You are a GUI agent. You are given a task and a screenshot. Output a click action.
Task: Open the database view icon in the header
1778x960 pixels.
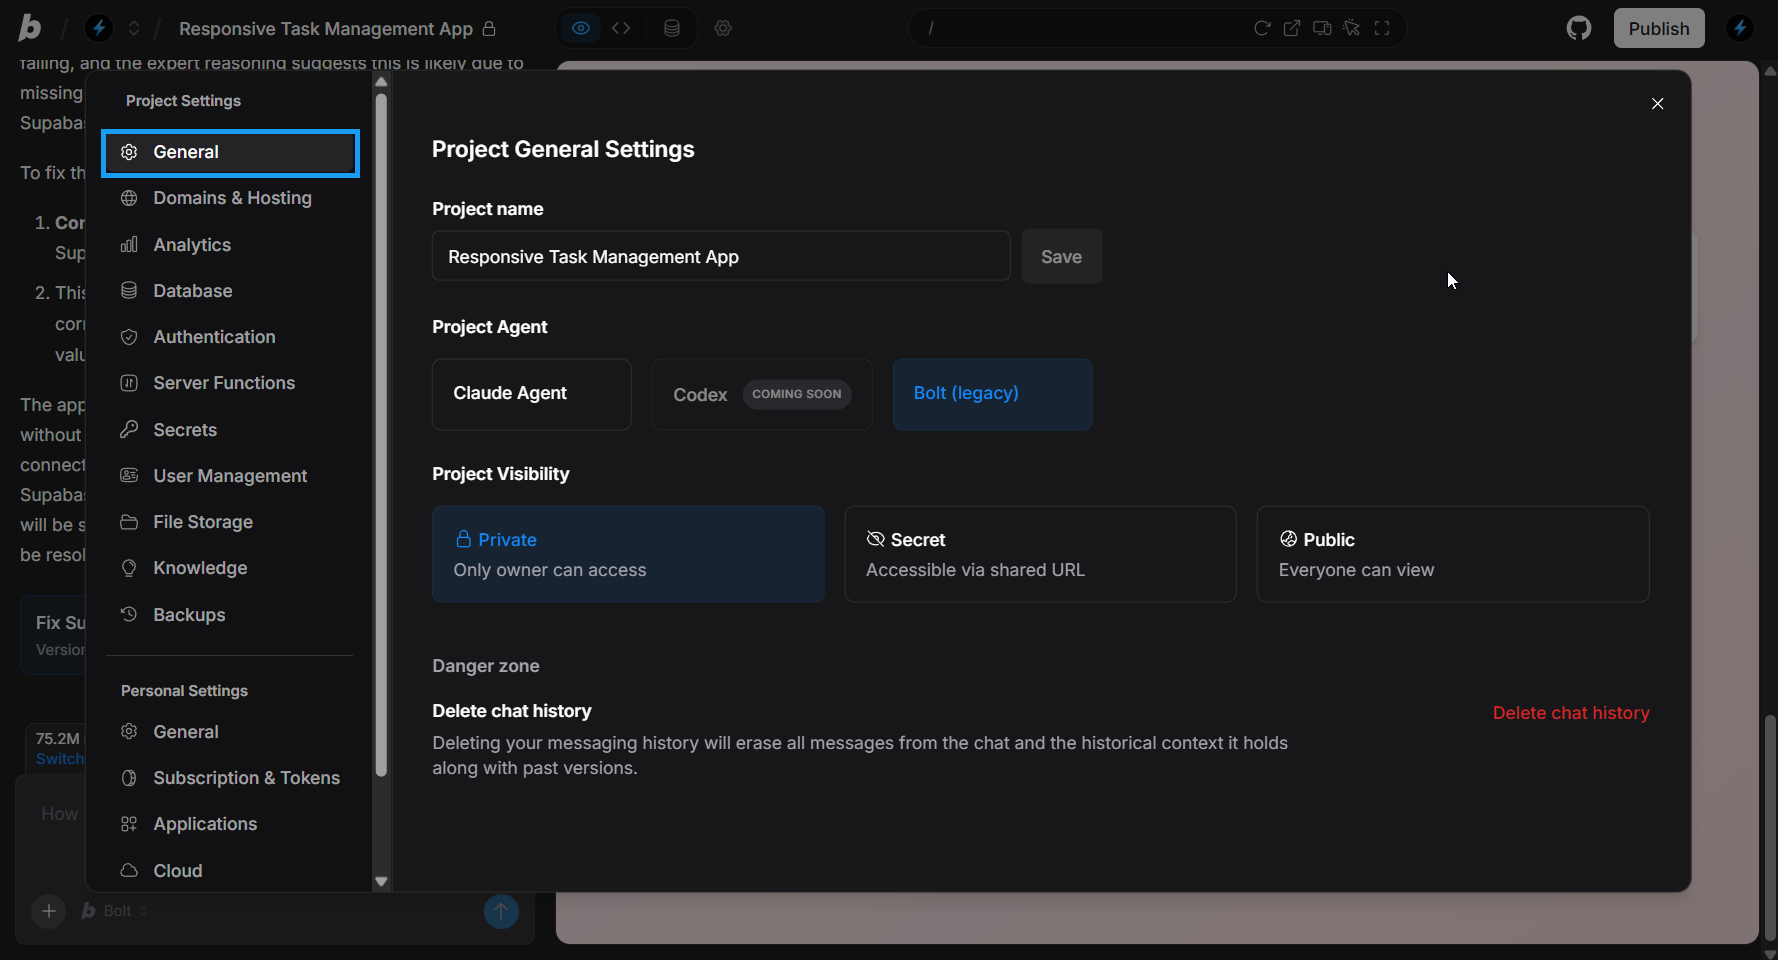[672, 28]
